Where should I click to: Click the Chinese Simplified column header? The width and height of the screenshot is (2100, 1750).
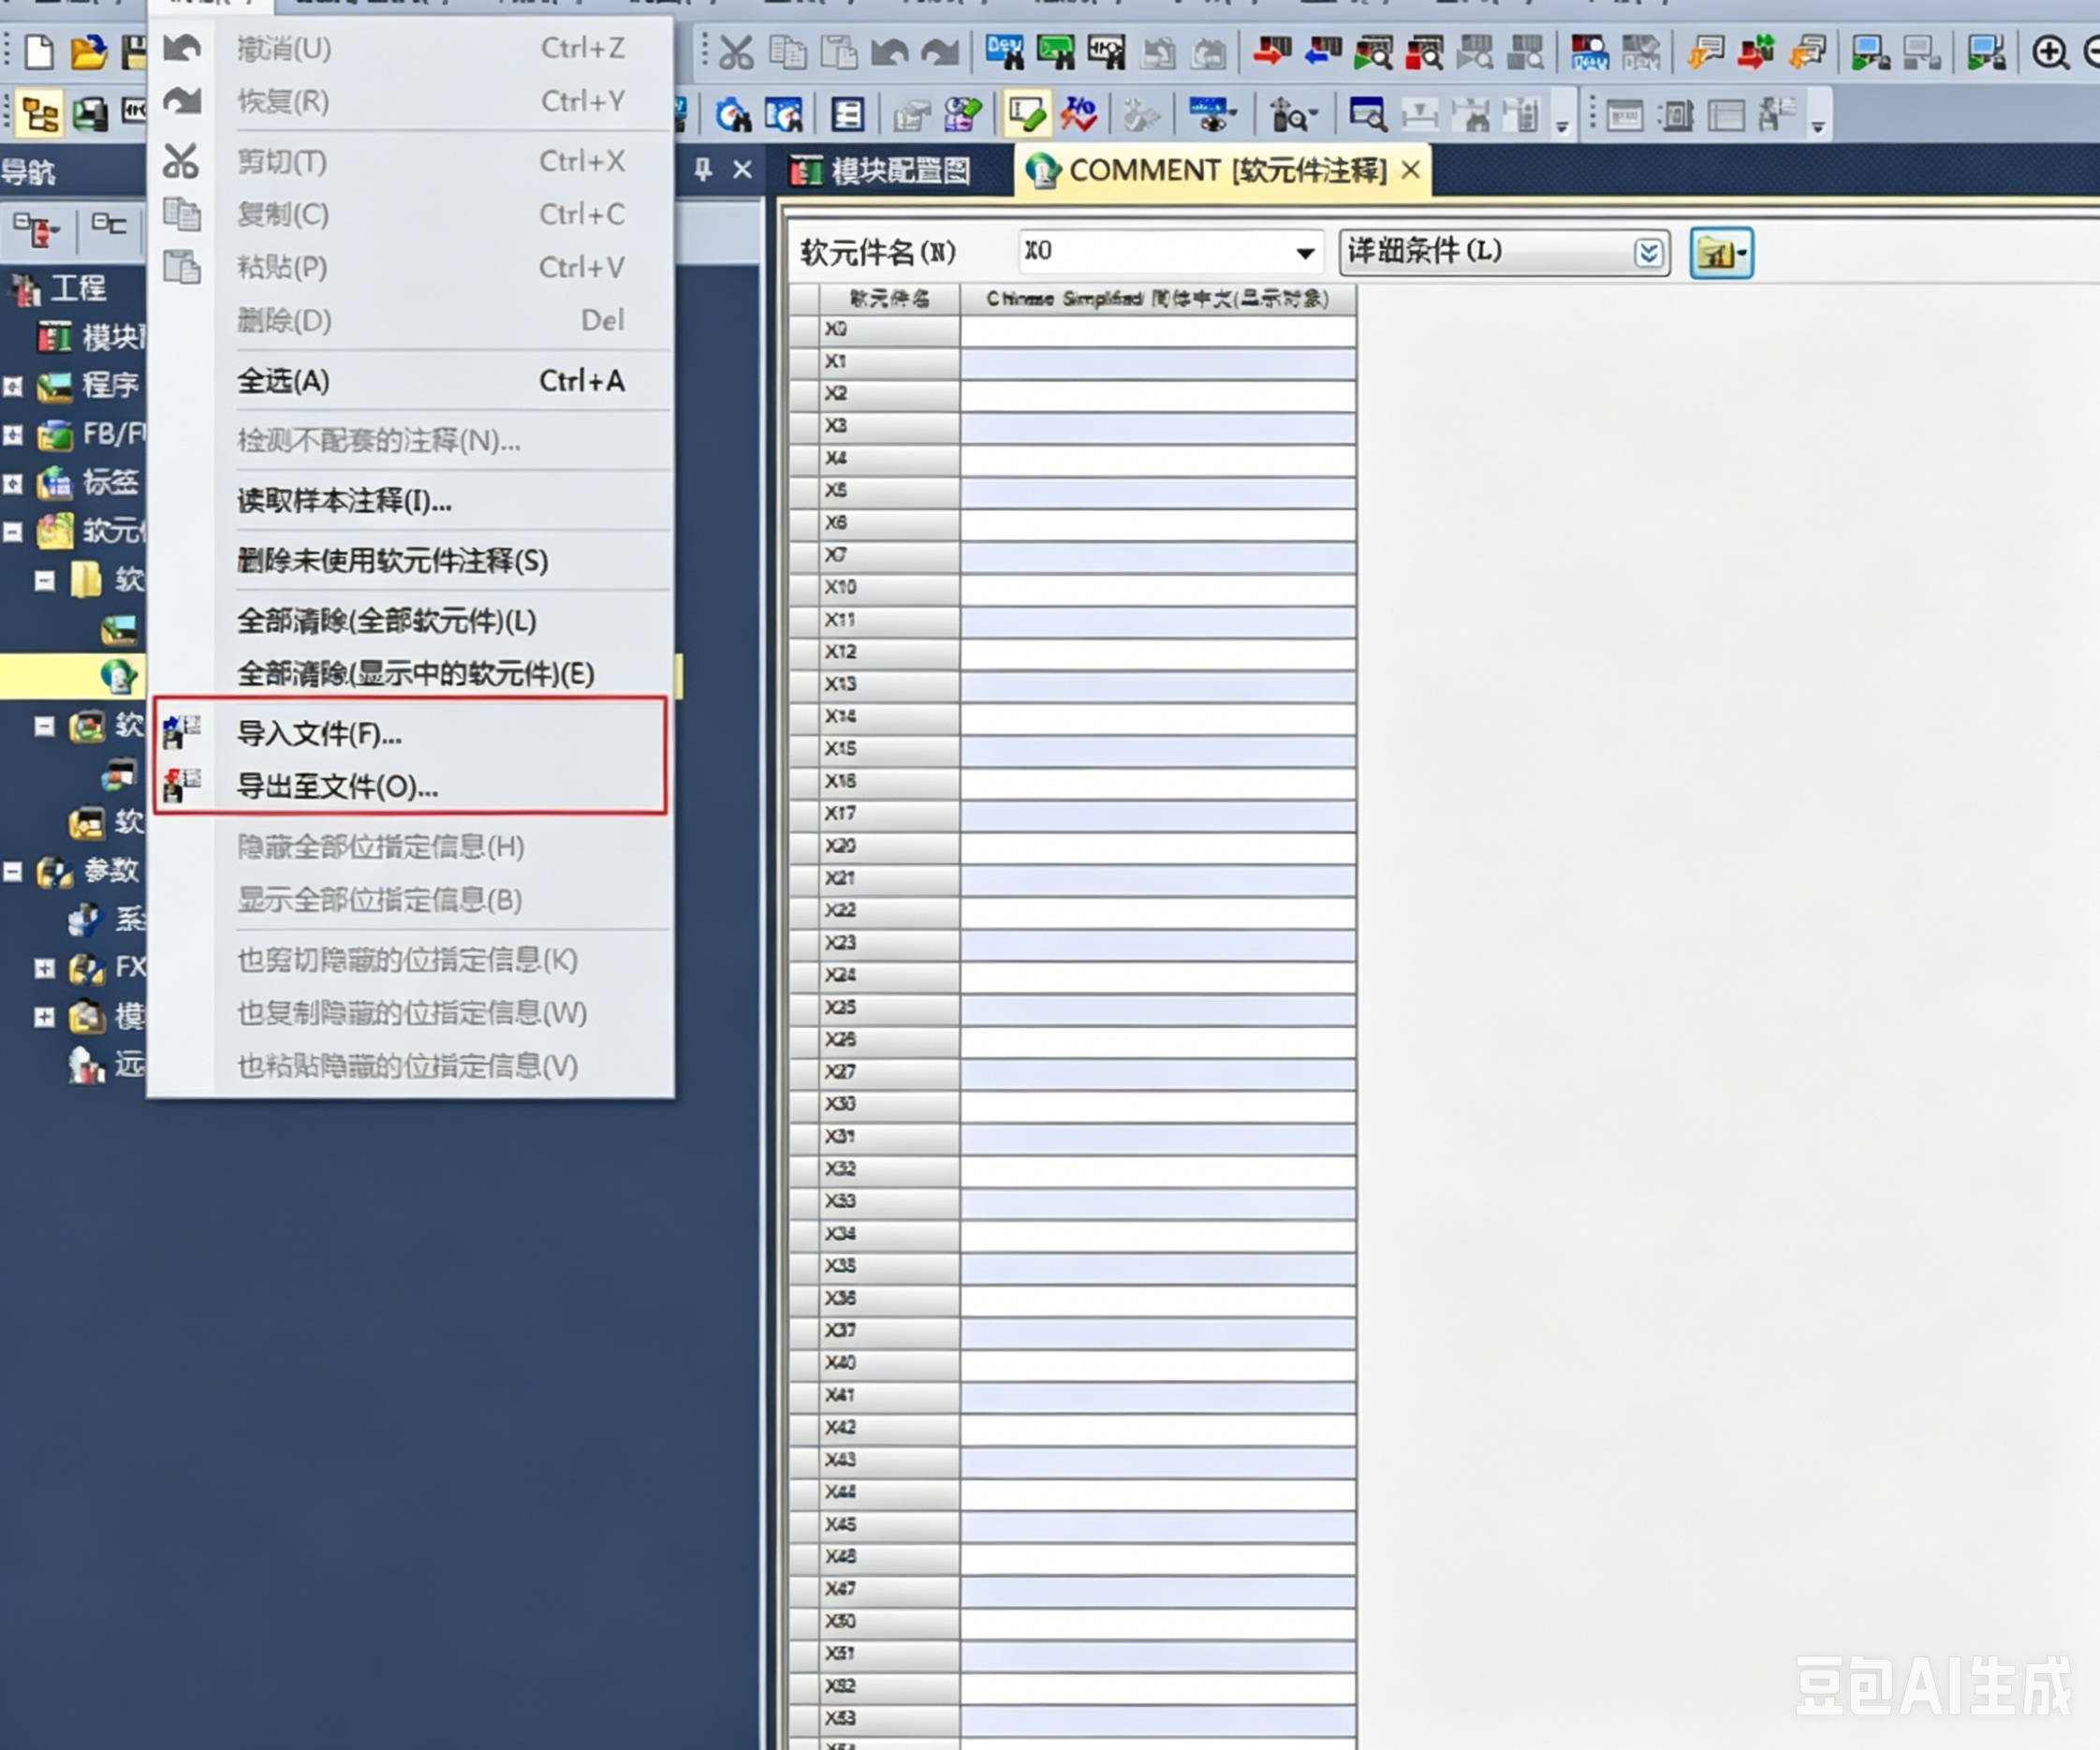point(1158,298)
